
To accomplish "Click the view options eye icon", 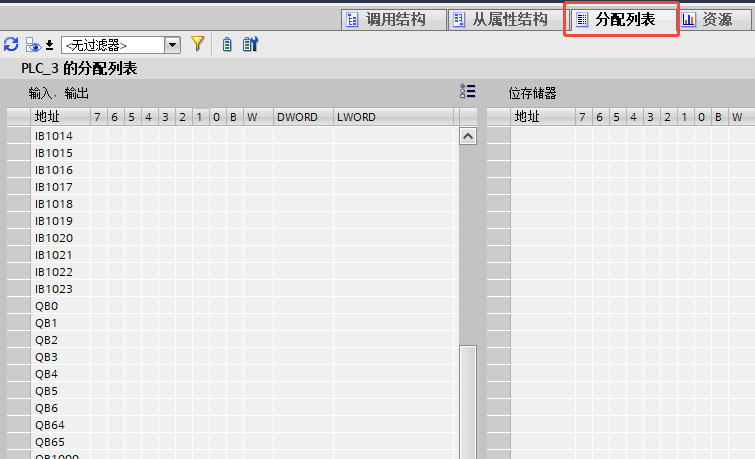I will [x=33, y=44].
